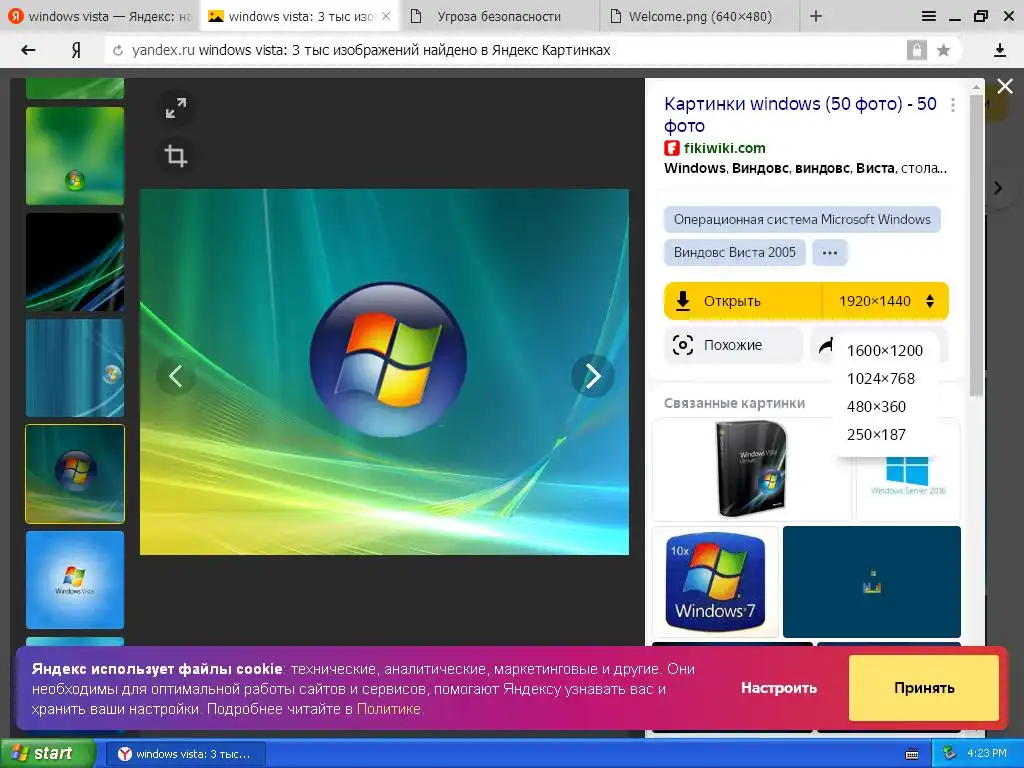Show the previous image with left arrow

coord(176,376)
